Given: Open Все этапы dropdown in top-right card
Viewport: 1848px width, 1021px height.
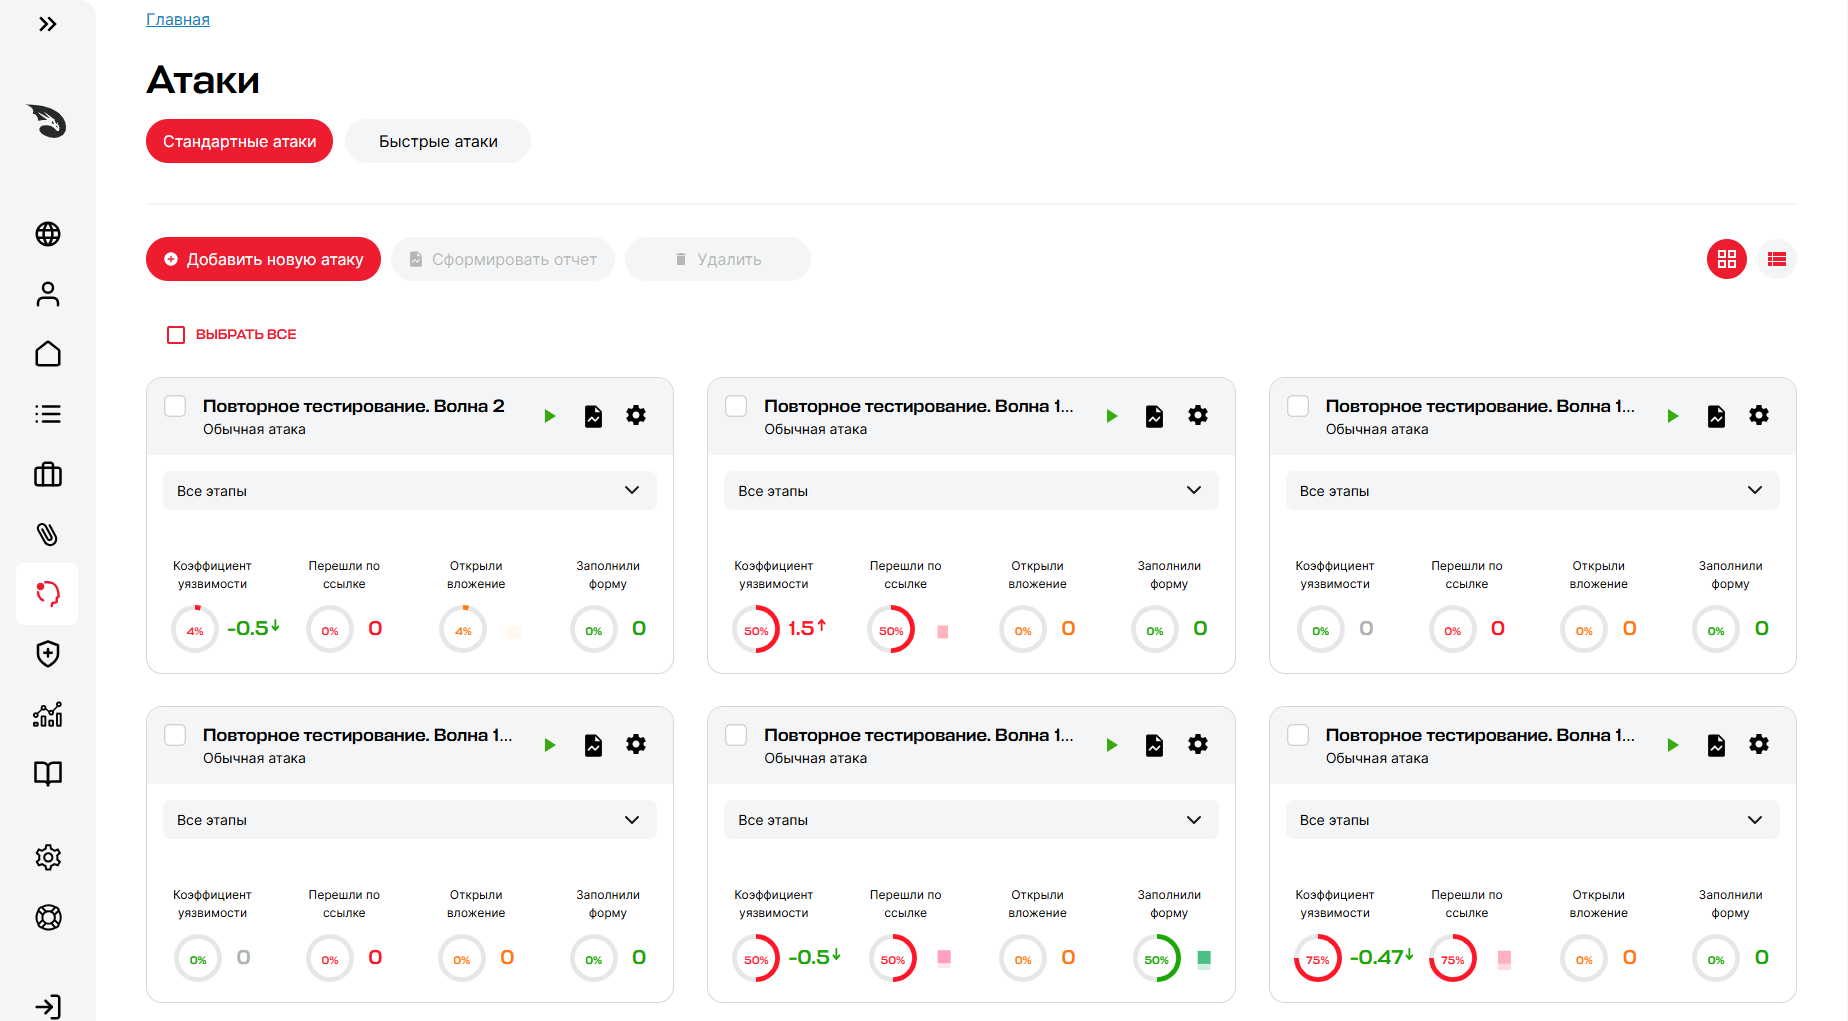Looking at the screenshot, I should point(1532,491).
